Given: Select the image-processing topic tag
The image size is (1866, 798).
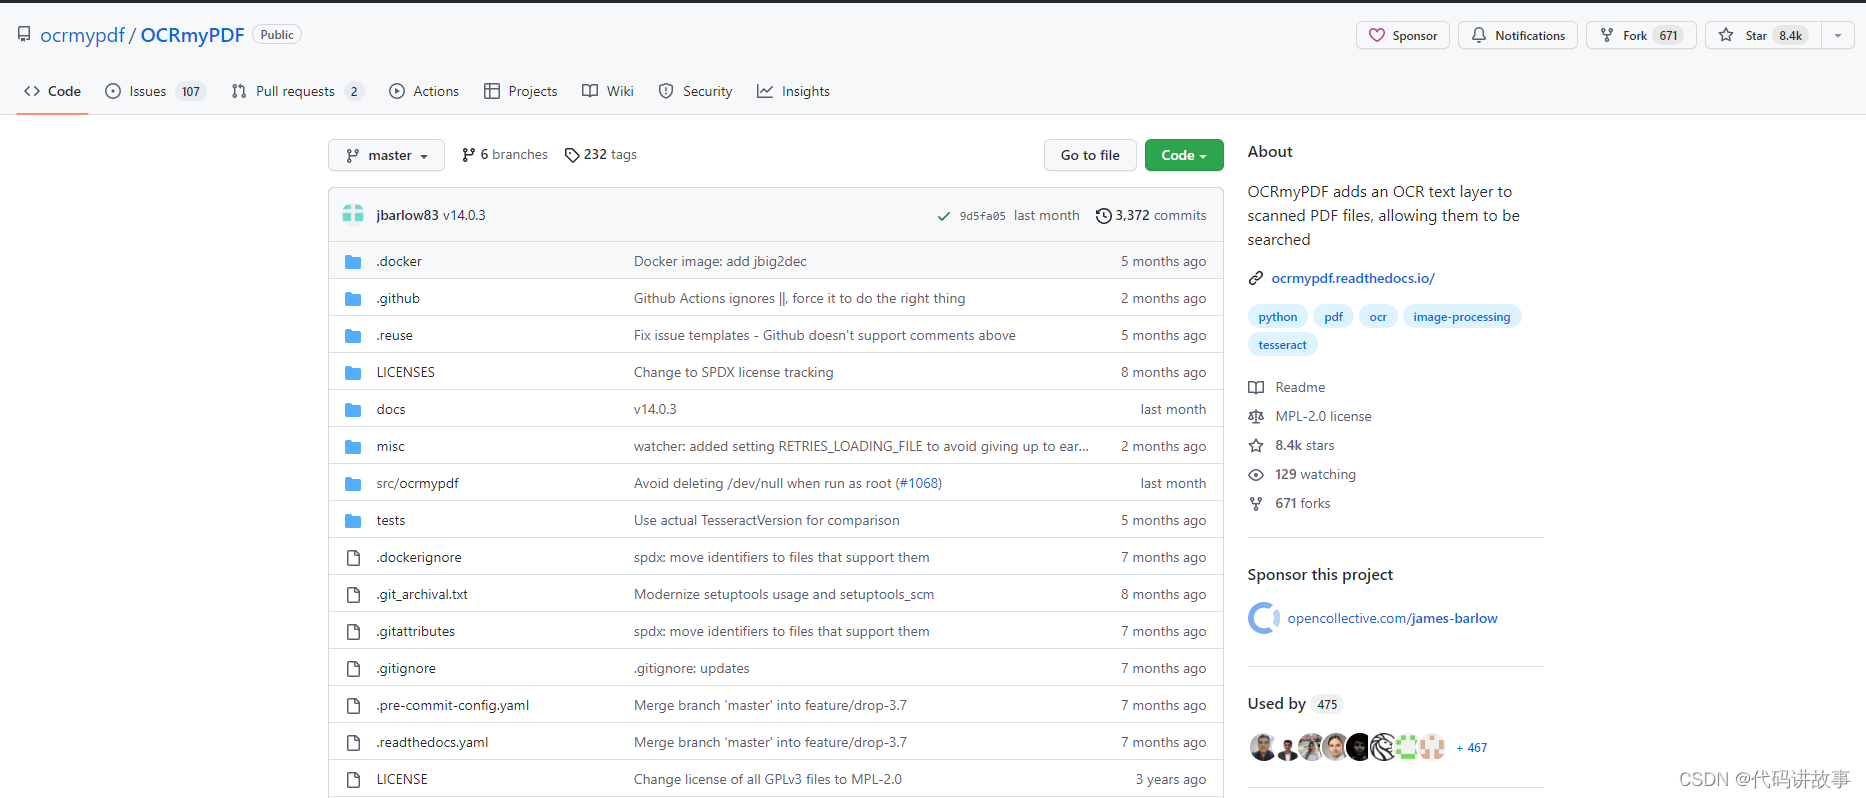Looking at the screenshot, I should click(1461, 317).
